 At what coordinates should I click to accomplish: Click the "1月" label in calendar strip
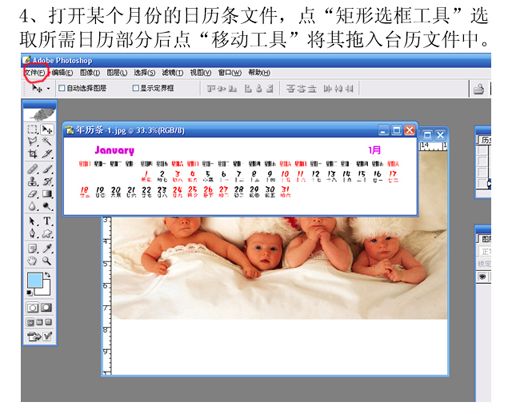tap(375, 150)
